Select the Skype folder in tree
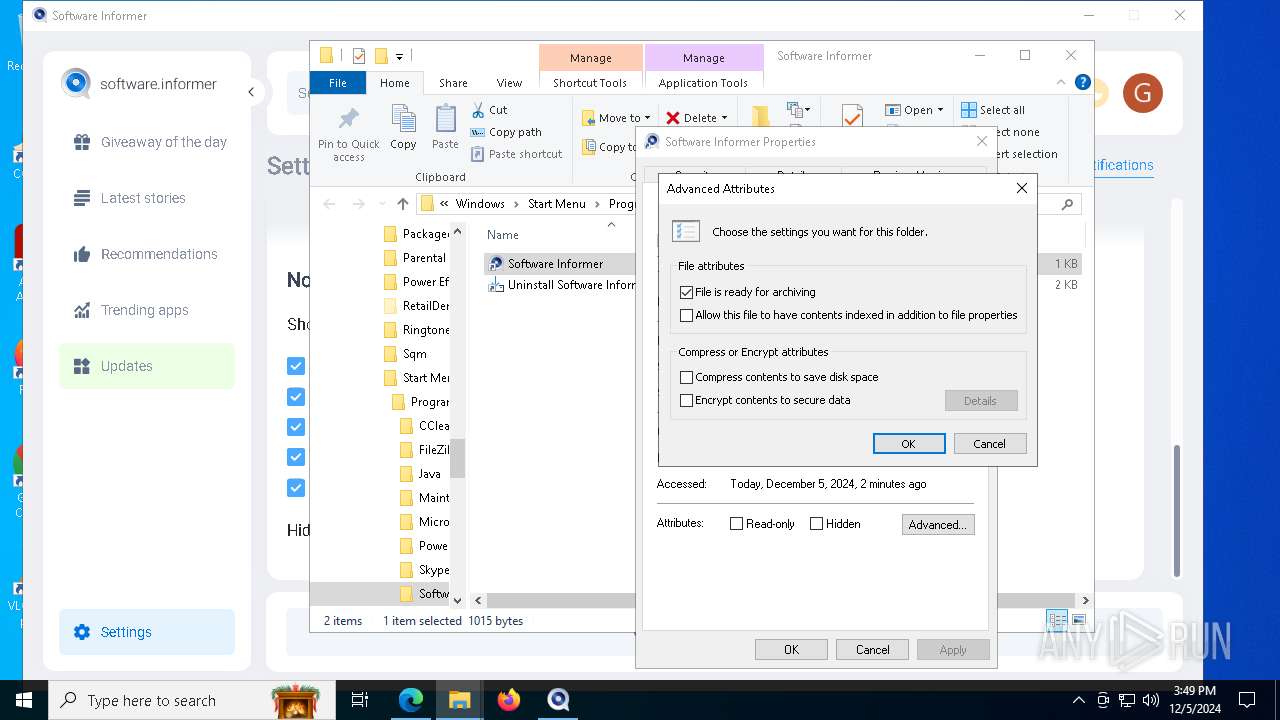This screenshot has height=720, width=1280. (x=425, y=570)
